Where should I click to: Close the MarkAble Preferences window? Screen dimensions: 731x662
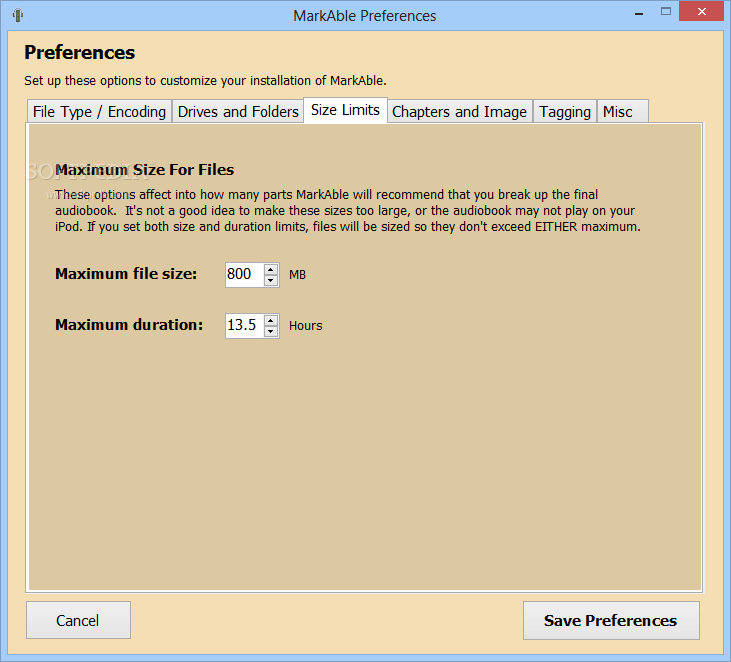[x=702, y=12]
